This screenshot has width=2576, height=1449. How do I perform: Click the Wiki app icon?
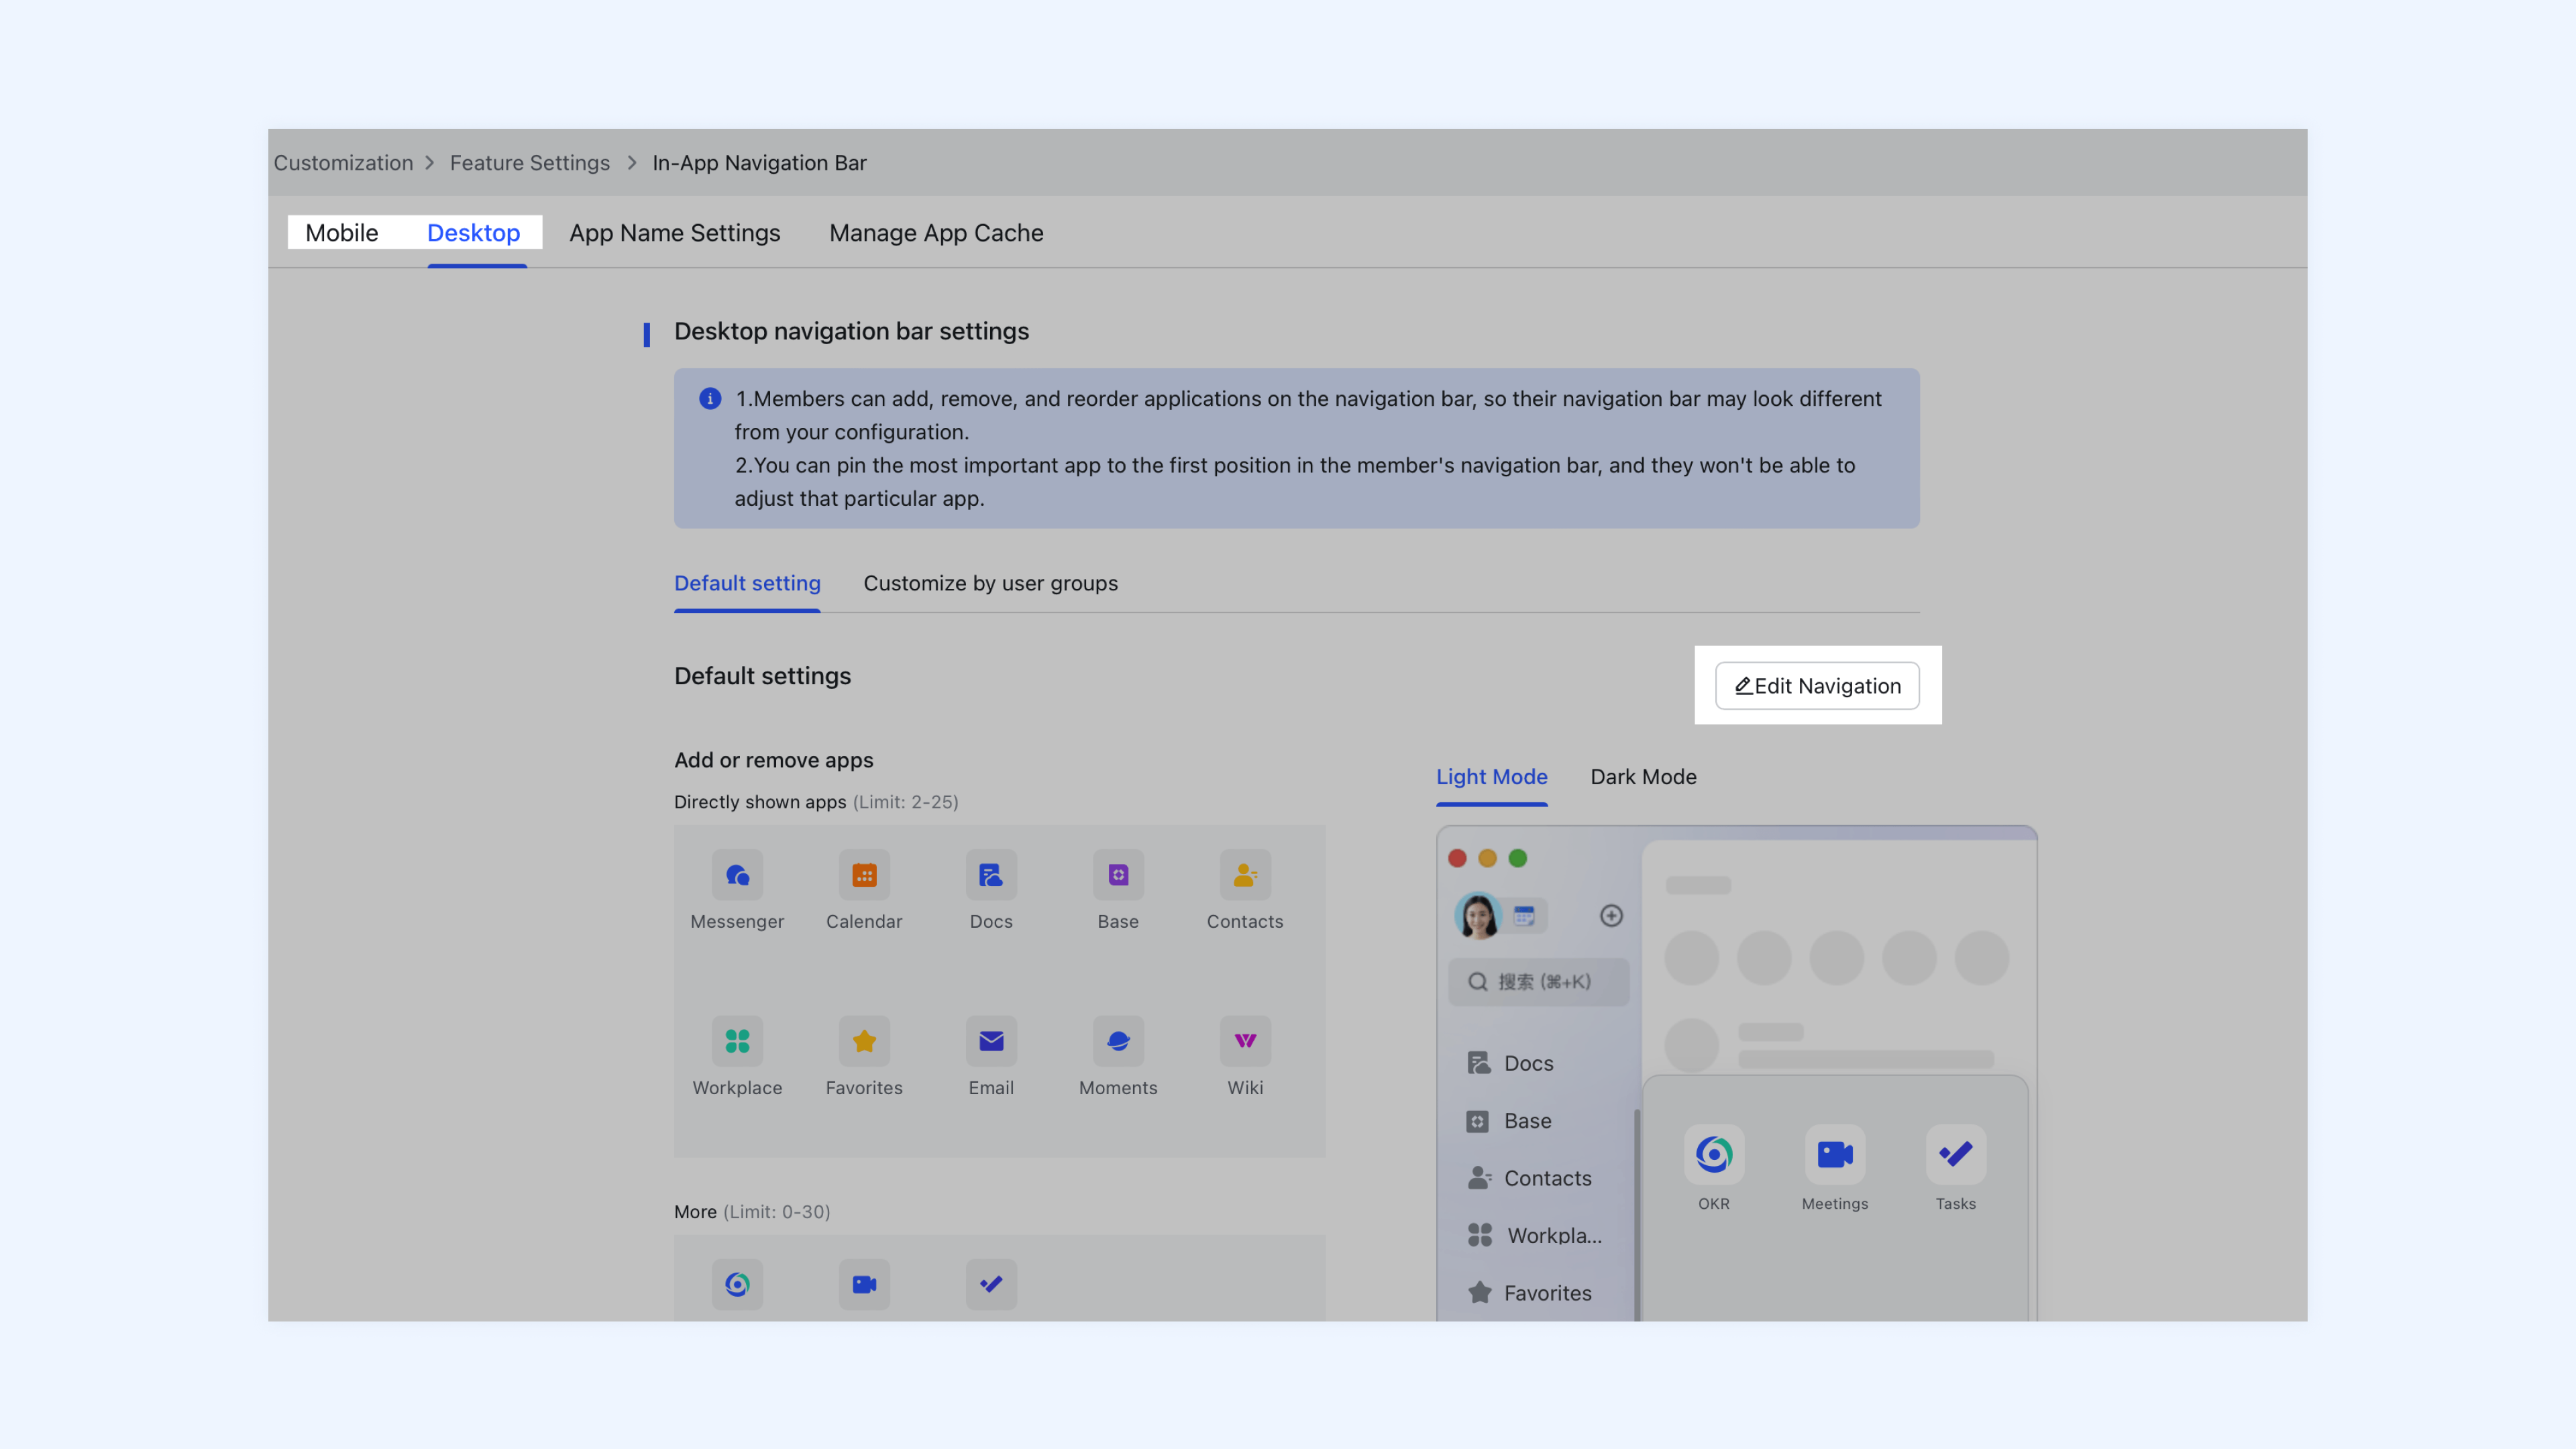click(1245, 1041)
